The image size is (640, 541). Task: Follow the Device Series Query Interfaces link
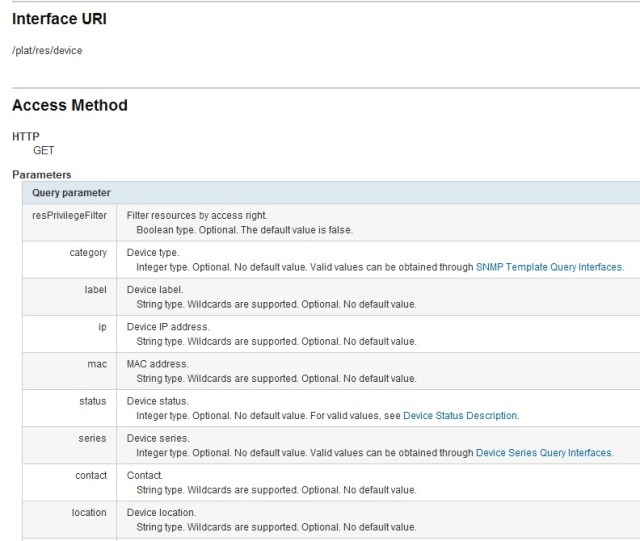point(544,453)
